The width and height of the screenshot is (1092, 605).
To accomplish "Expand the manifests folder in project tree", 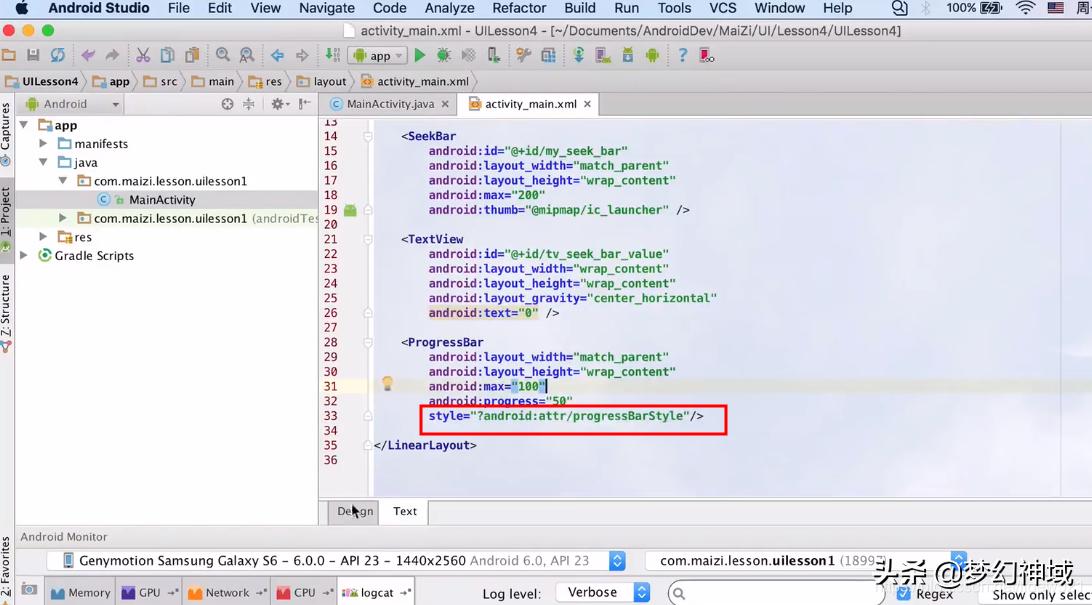I will (x=43, y=144).
